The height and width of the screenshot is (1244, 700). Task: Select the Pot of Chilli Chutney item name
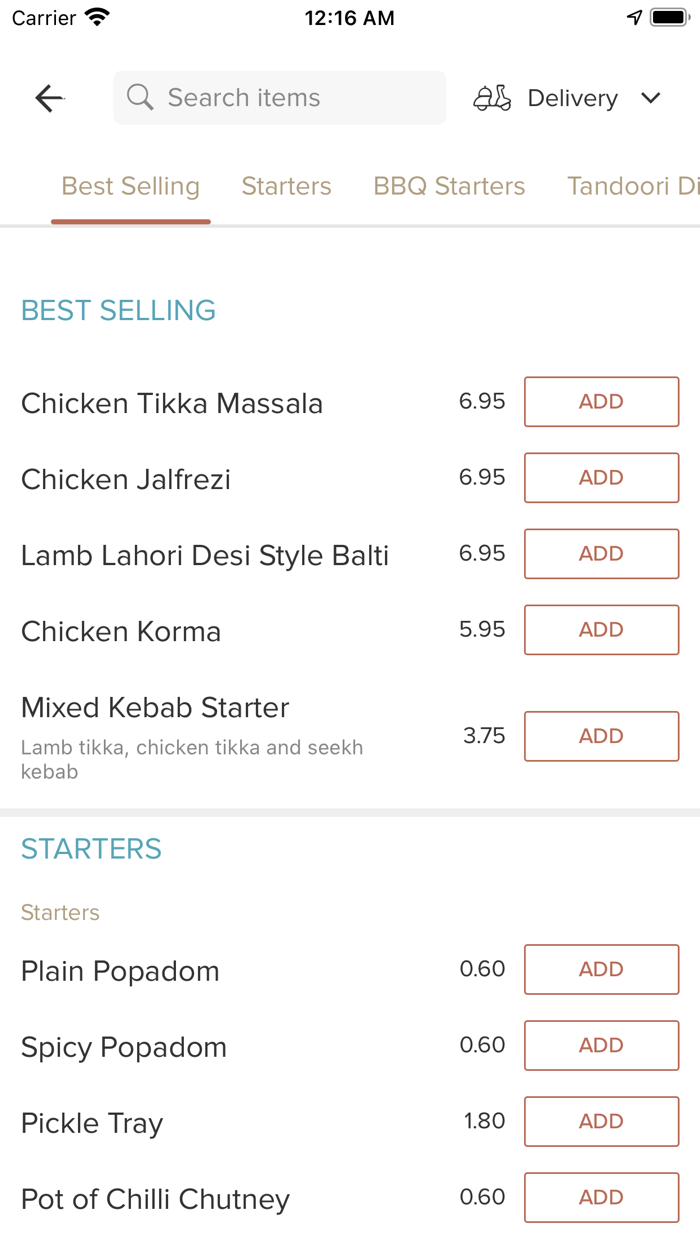click(155, 1198)
